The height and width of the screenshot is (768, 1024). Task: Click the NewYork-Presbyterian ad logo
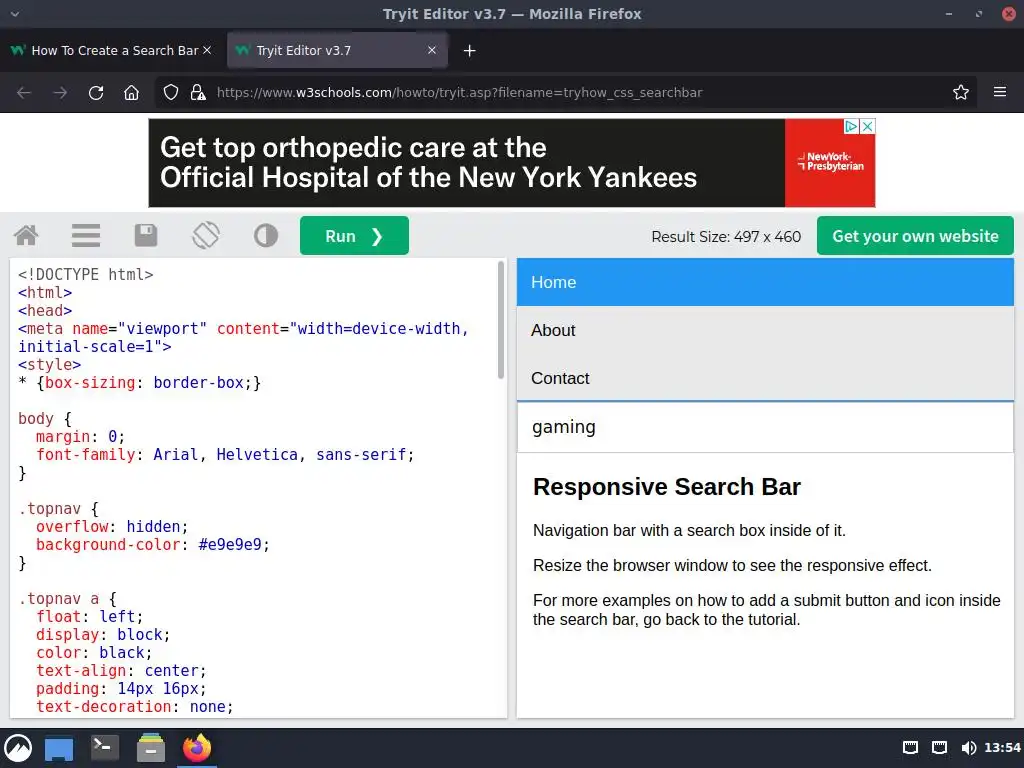point(830,162)
